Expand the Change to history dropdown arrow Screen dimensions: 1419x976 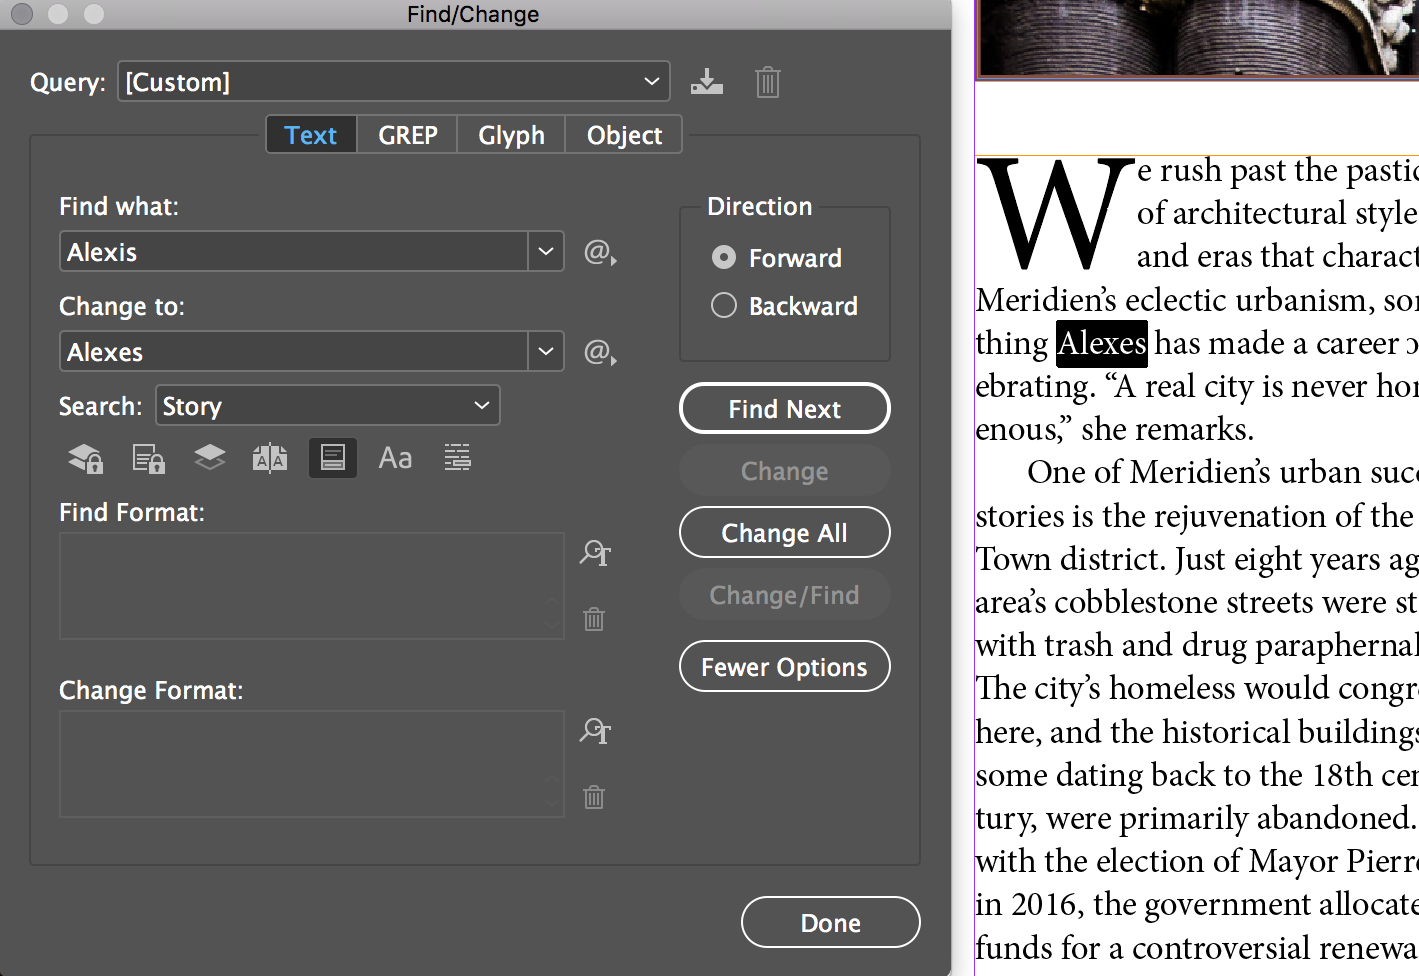[546, 351]
